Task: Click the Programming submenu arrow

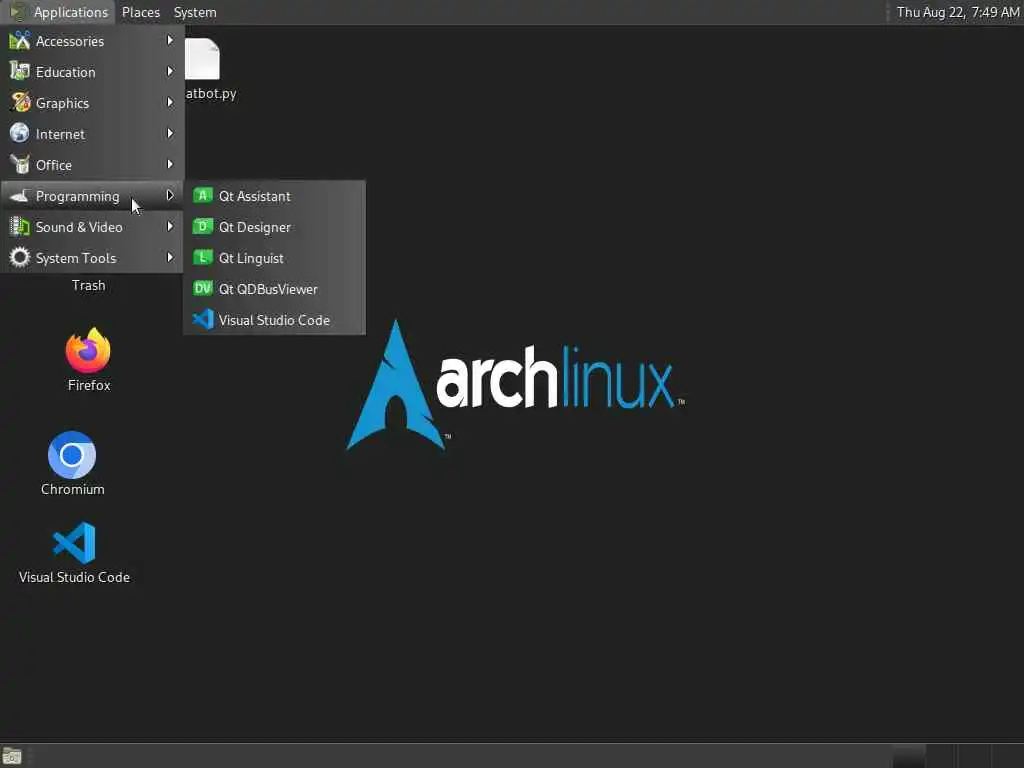Action: 170,195
